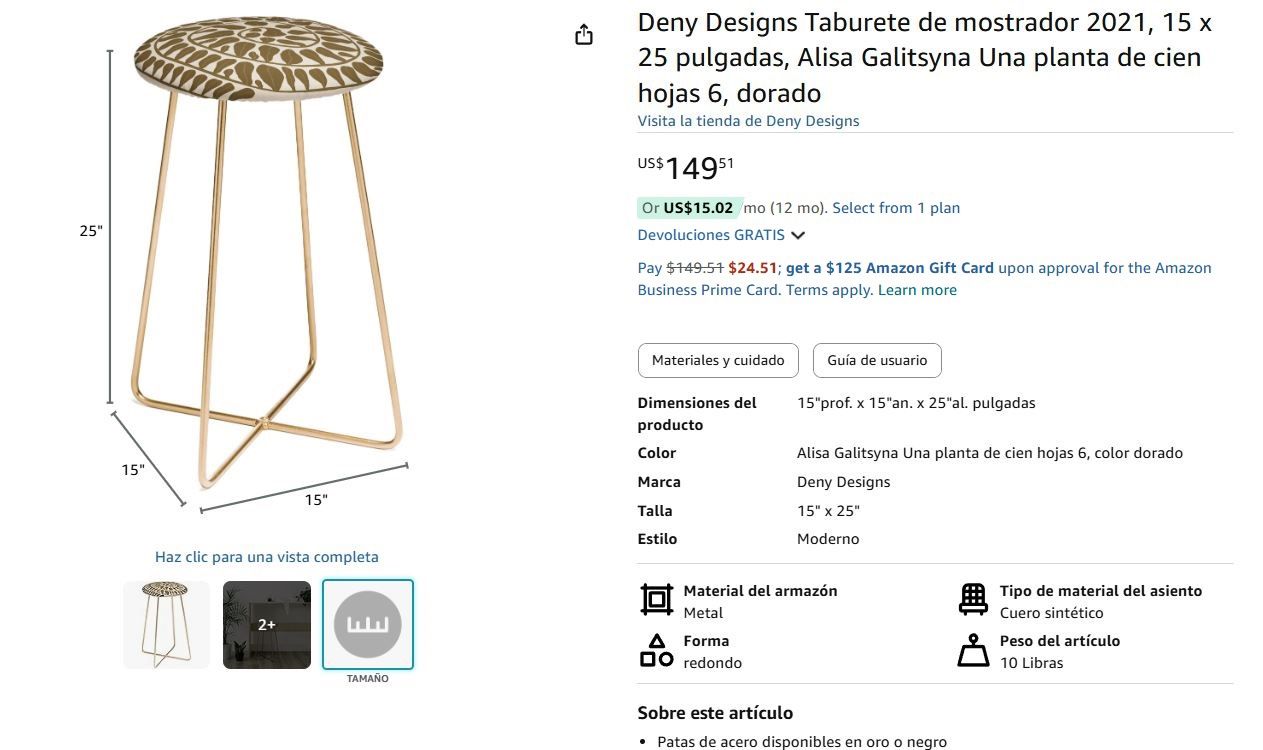This screenshot has height=750, width=1263.
Task: Click the Guía de usuario button
Action: 876,360
